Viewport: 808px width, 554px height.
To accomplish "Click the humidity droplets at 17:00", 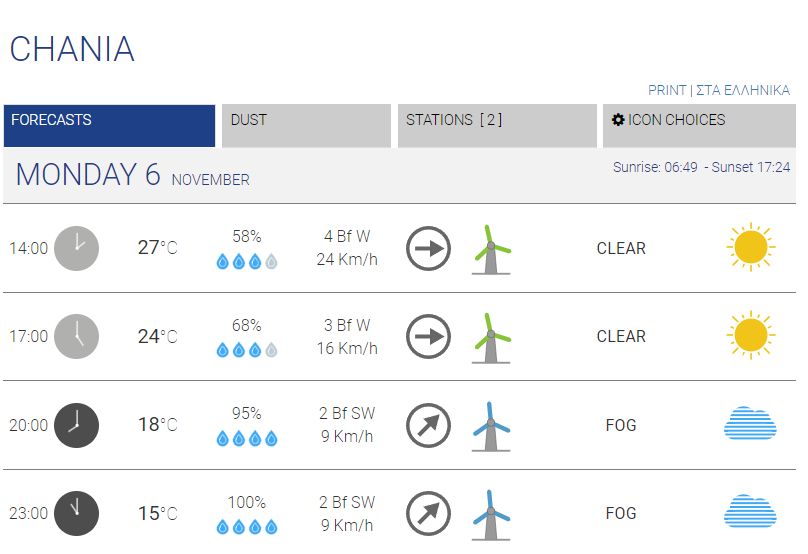I will click(x=247, y=350).
